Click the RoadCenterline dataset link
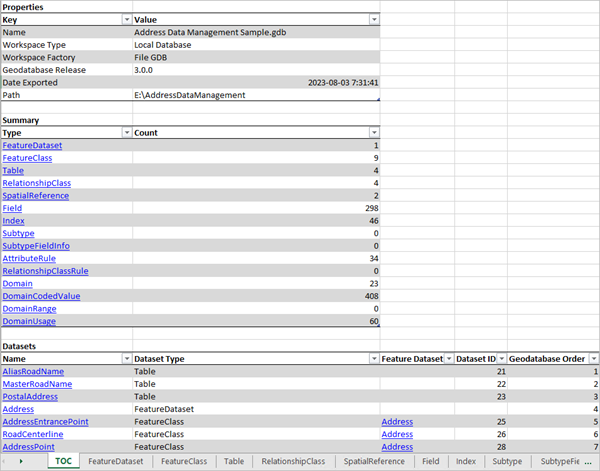 pyautogui.click(x=33, y=434)
